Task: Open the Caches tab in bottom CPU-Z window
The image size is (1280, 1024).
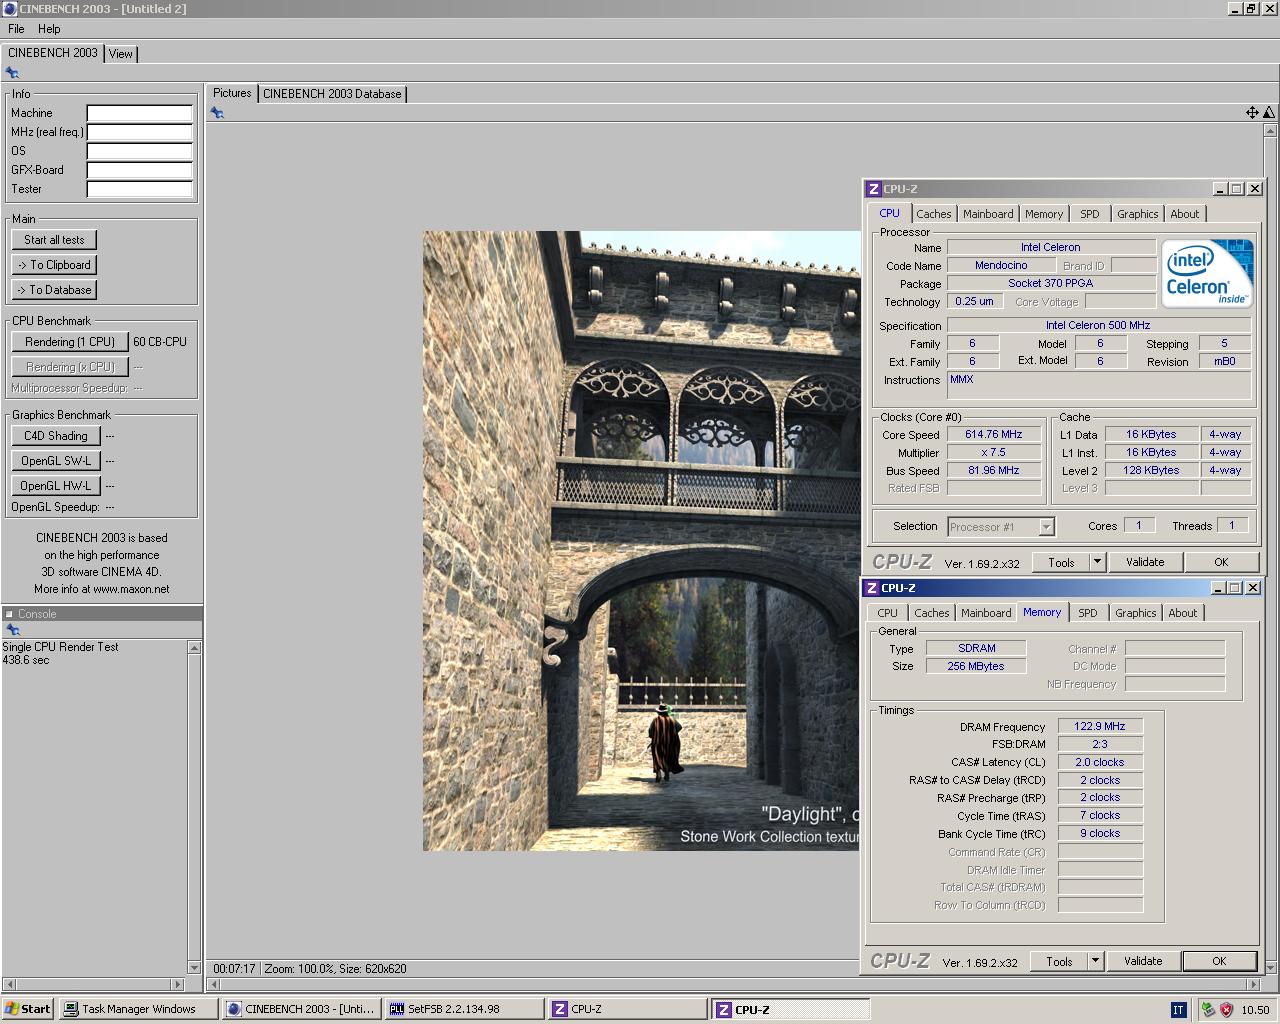Action: point(932,613)
